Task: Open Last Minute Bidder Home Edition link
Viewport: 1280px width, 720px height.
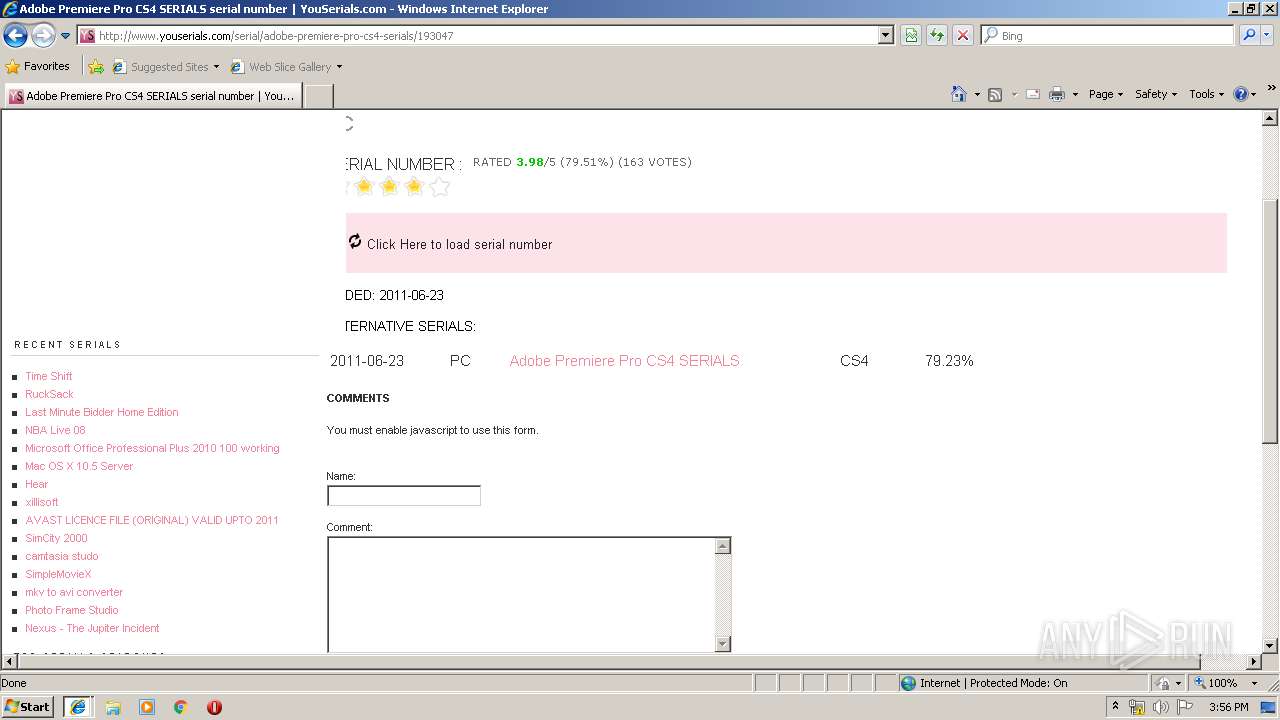Action: click(x=102, y=412)
